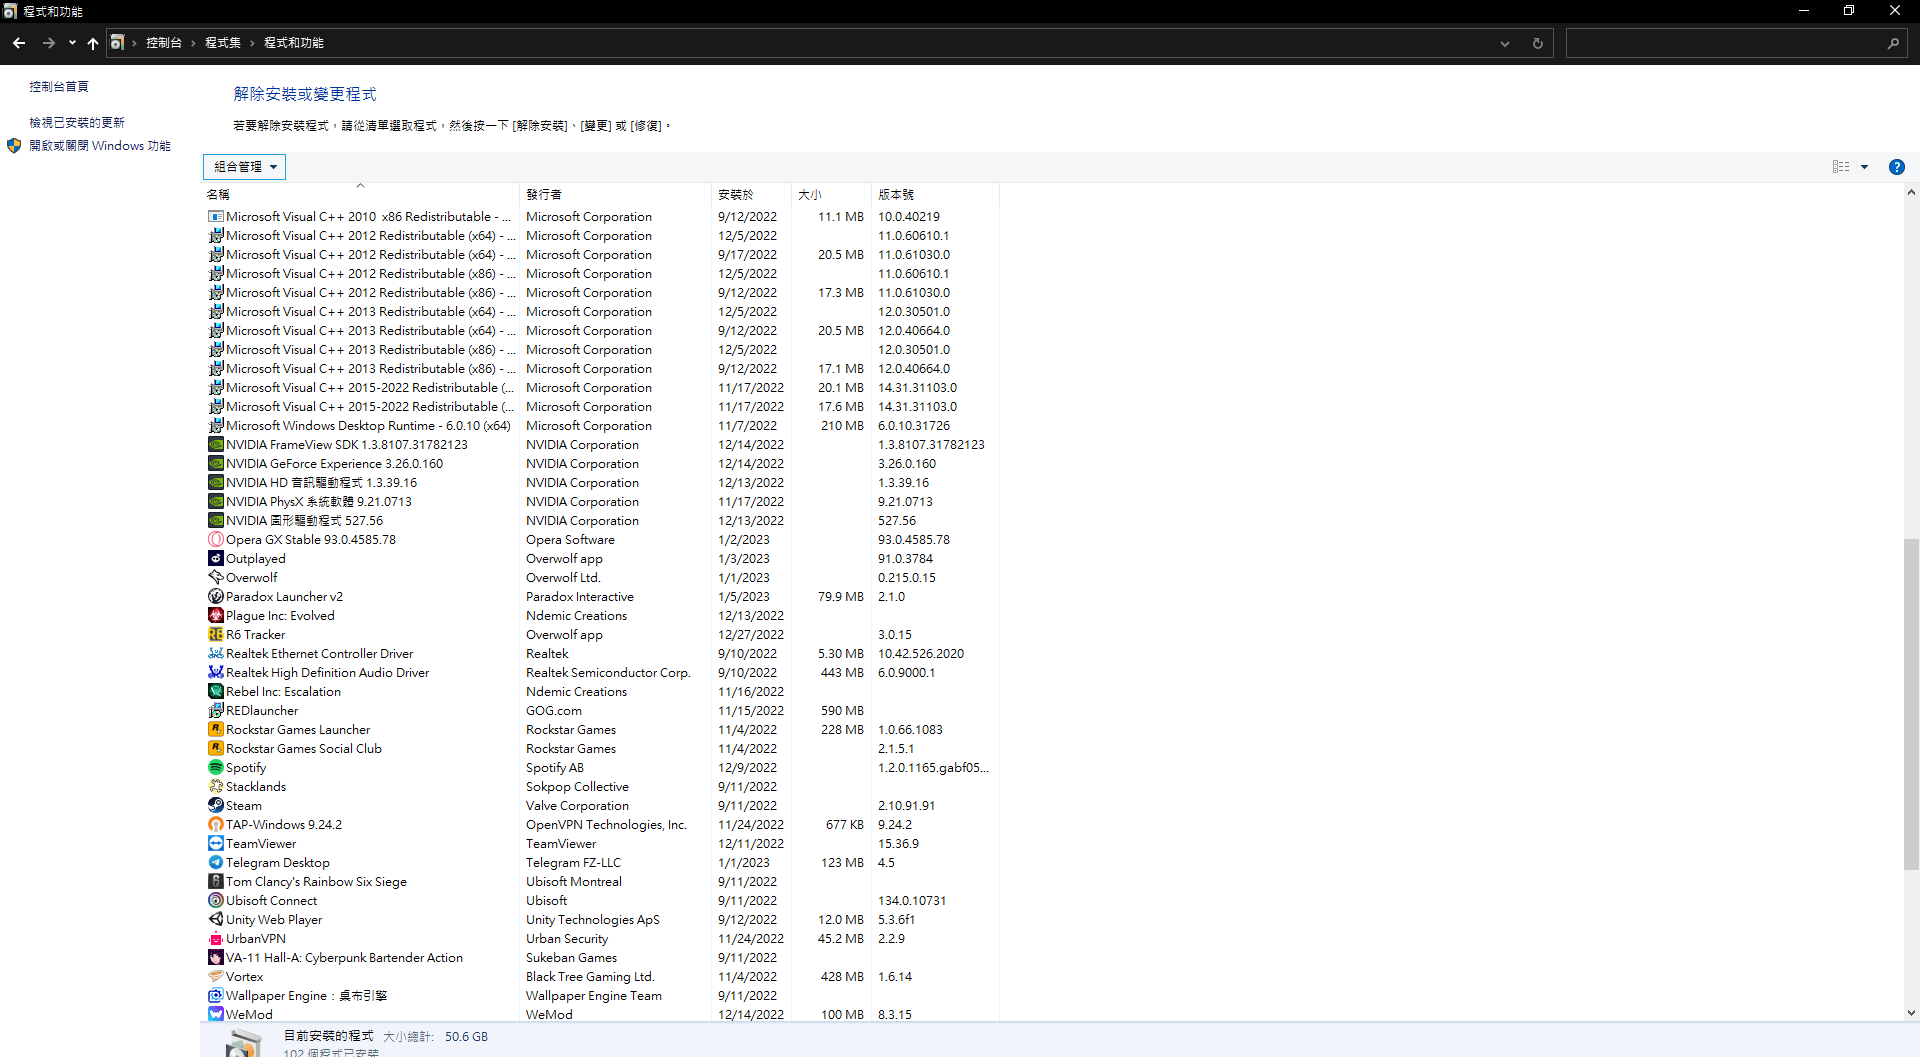Sort programs by 名稱 column
The width and height of the screenshot is (1920, 1057).
tap(361, 195)
